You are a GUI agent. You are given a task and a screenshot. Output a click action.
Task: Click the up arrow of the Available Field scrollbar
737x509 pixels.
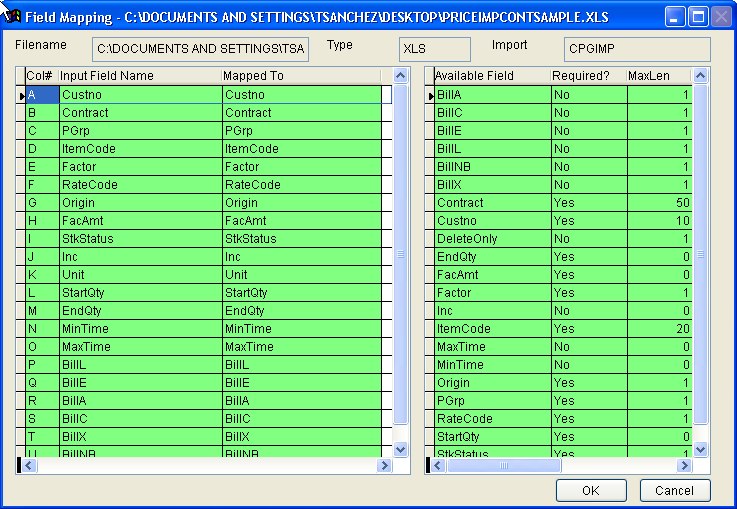click(701, 76)
